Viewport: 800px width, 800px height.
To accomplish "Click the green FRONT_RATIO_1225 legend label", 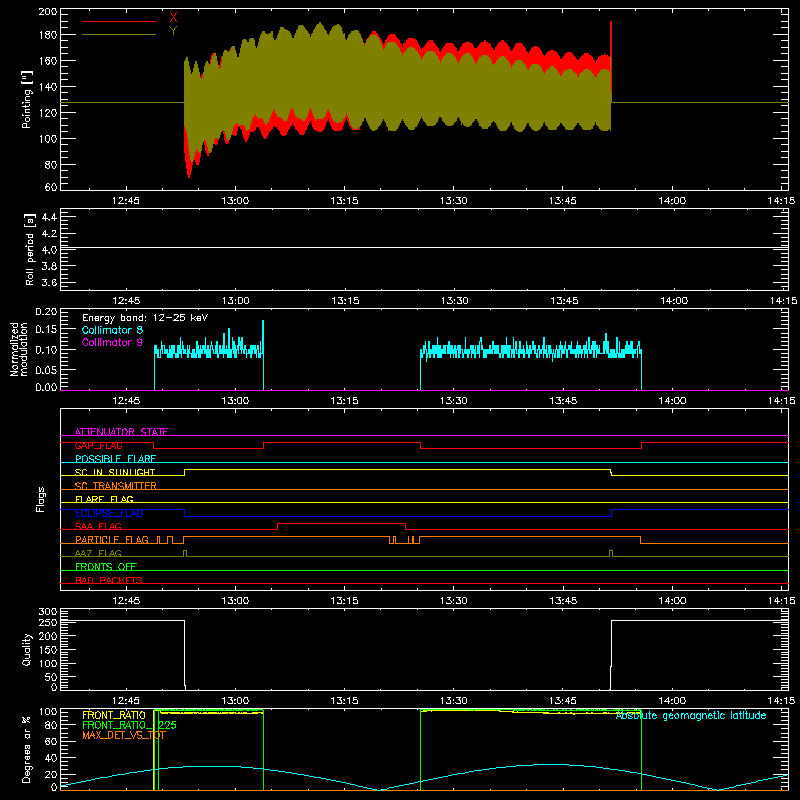I will [x=129, y=725].
